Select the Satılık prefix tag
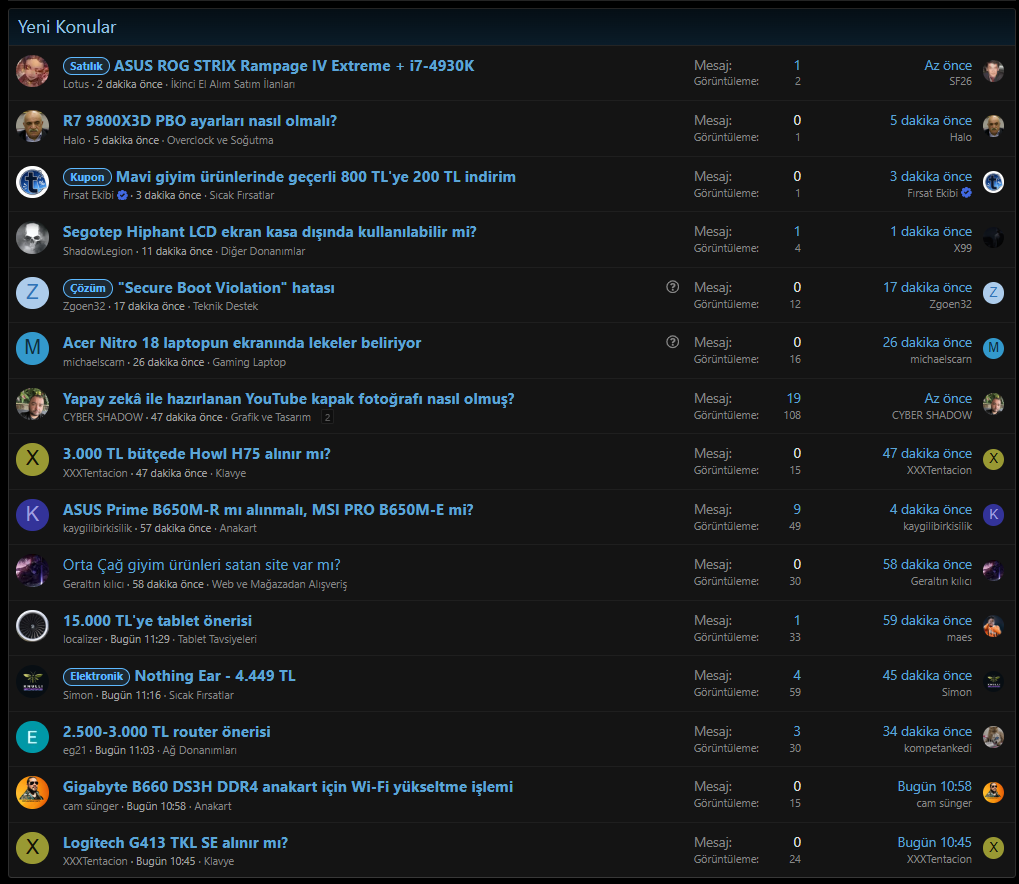 pyautogui.click(x=86, y=66)
